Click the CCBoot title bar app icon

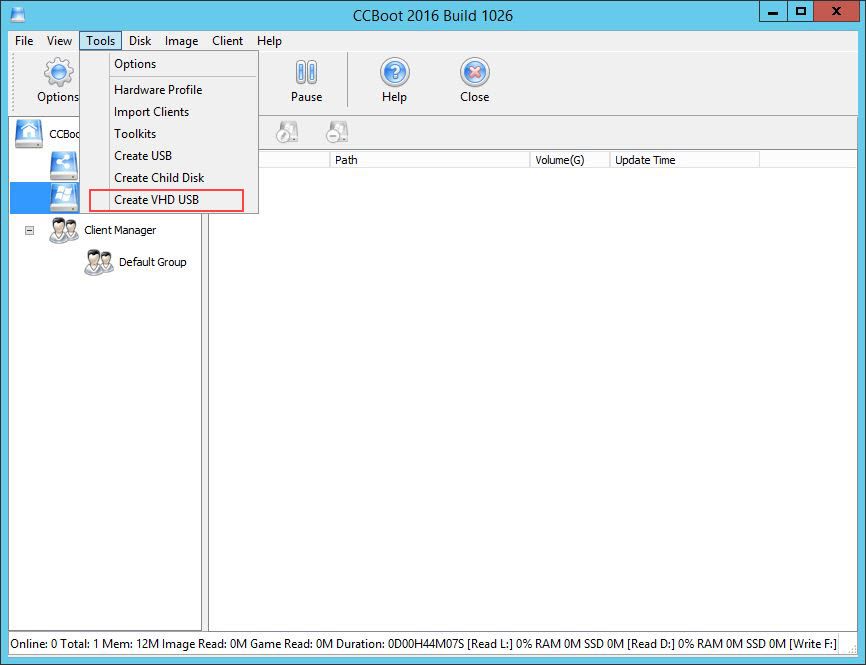tap(17, 15)
